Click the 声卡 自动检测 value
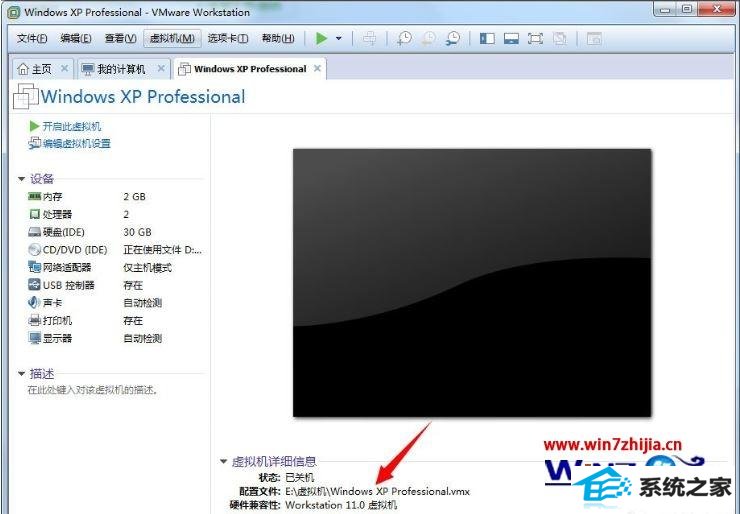740x514 pixels. [143, 303]
